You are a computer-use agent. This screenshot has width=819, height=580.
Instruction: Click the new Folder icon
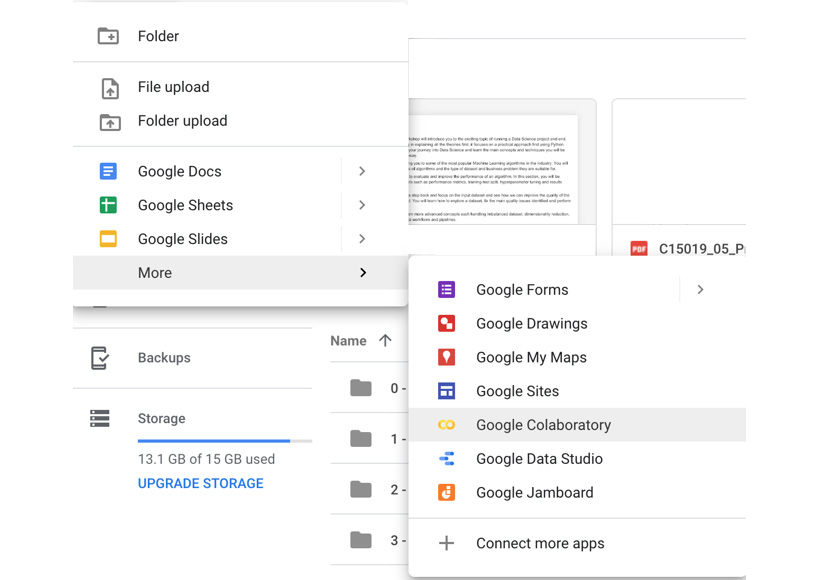click(x=108, y=36)
